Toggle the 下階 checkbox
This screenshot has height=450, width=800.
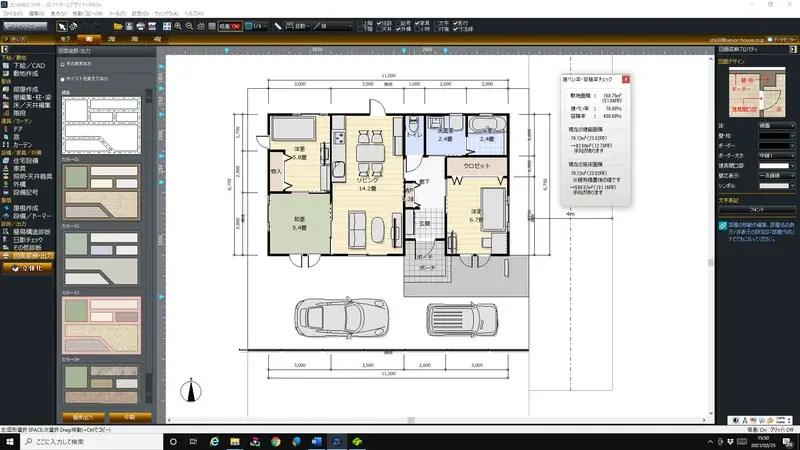(x=360, y=30)
